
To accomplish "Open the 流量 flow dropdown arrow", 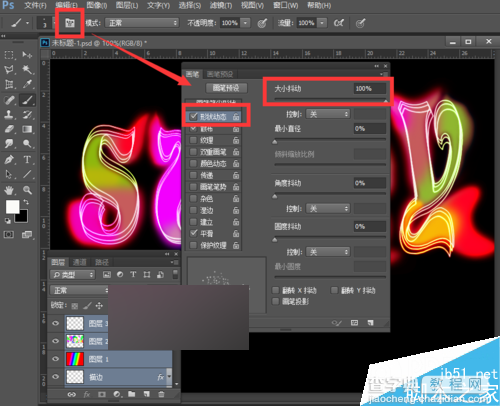I will coord(322,23).
